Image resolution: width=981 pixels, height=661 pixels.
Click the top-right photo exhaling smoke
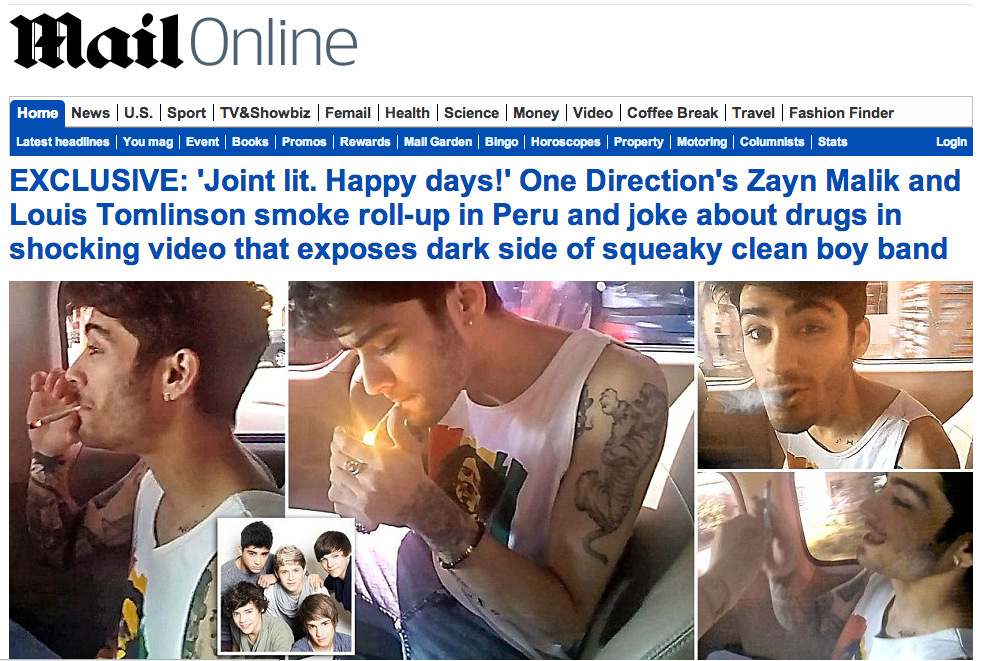click(835, 375)
